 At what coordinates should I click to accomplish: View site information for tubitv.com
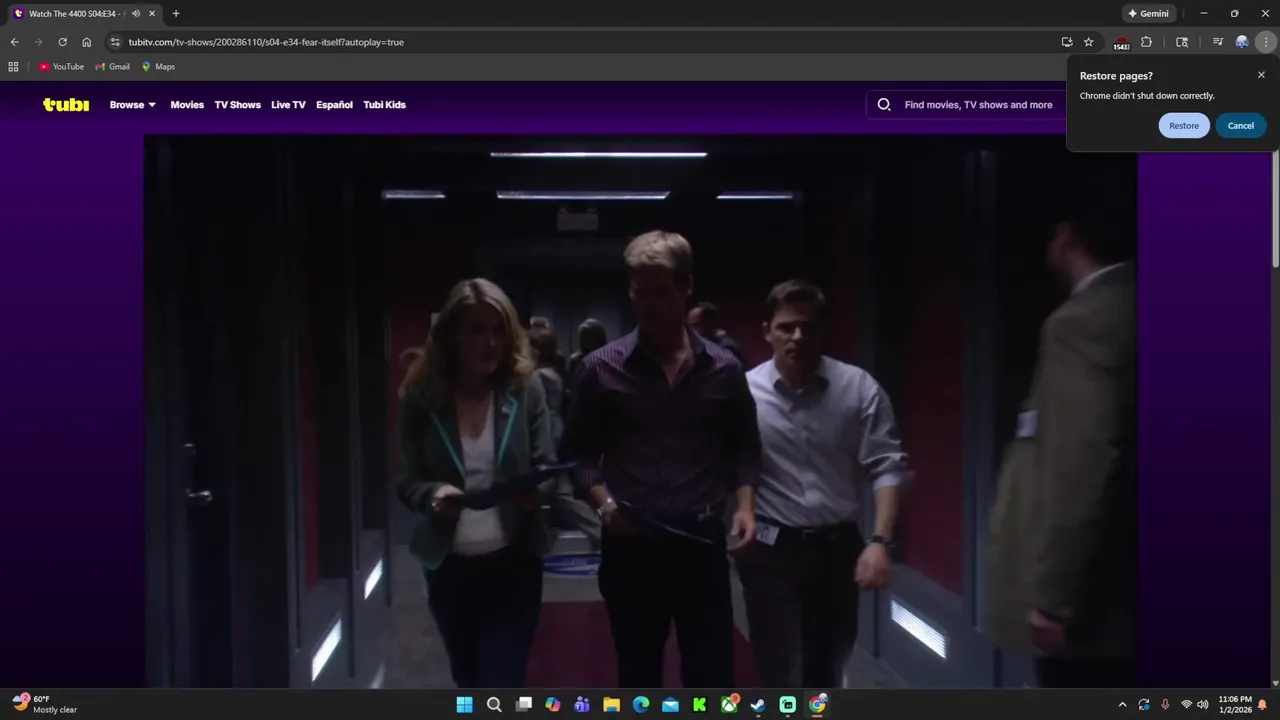pyautogui.click(x=115, y=42)
